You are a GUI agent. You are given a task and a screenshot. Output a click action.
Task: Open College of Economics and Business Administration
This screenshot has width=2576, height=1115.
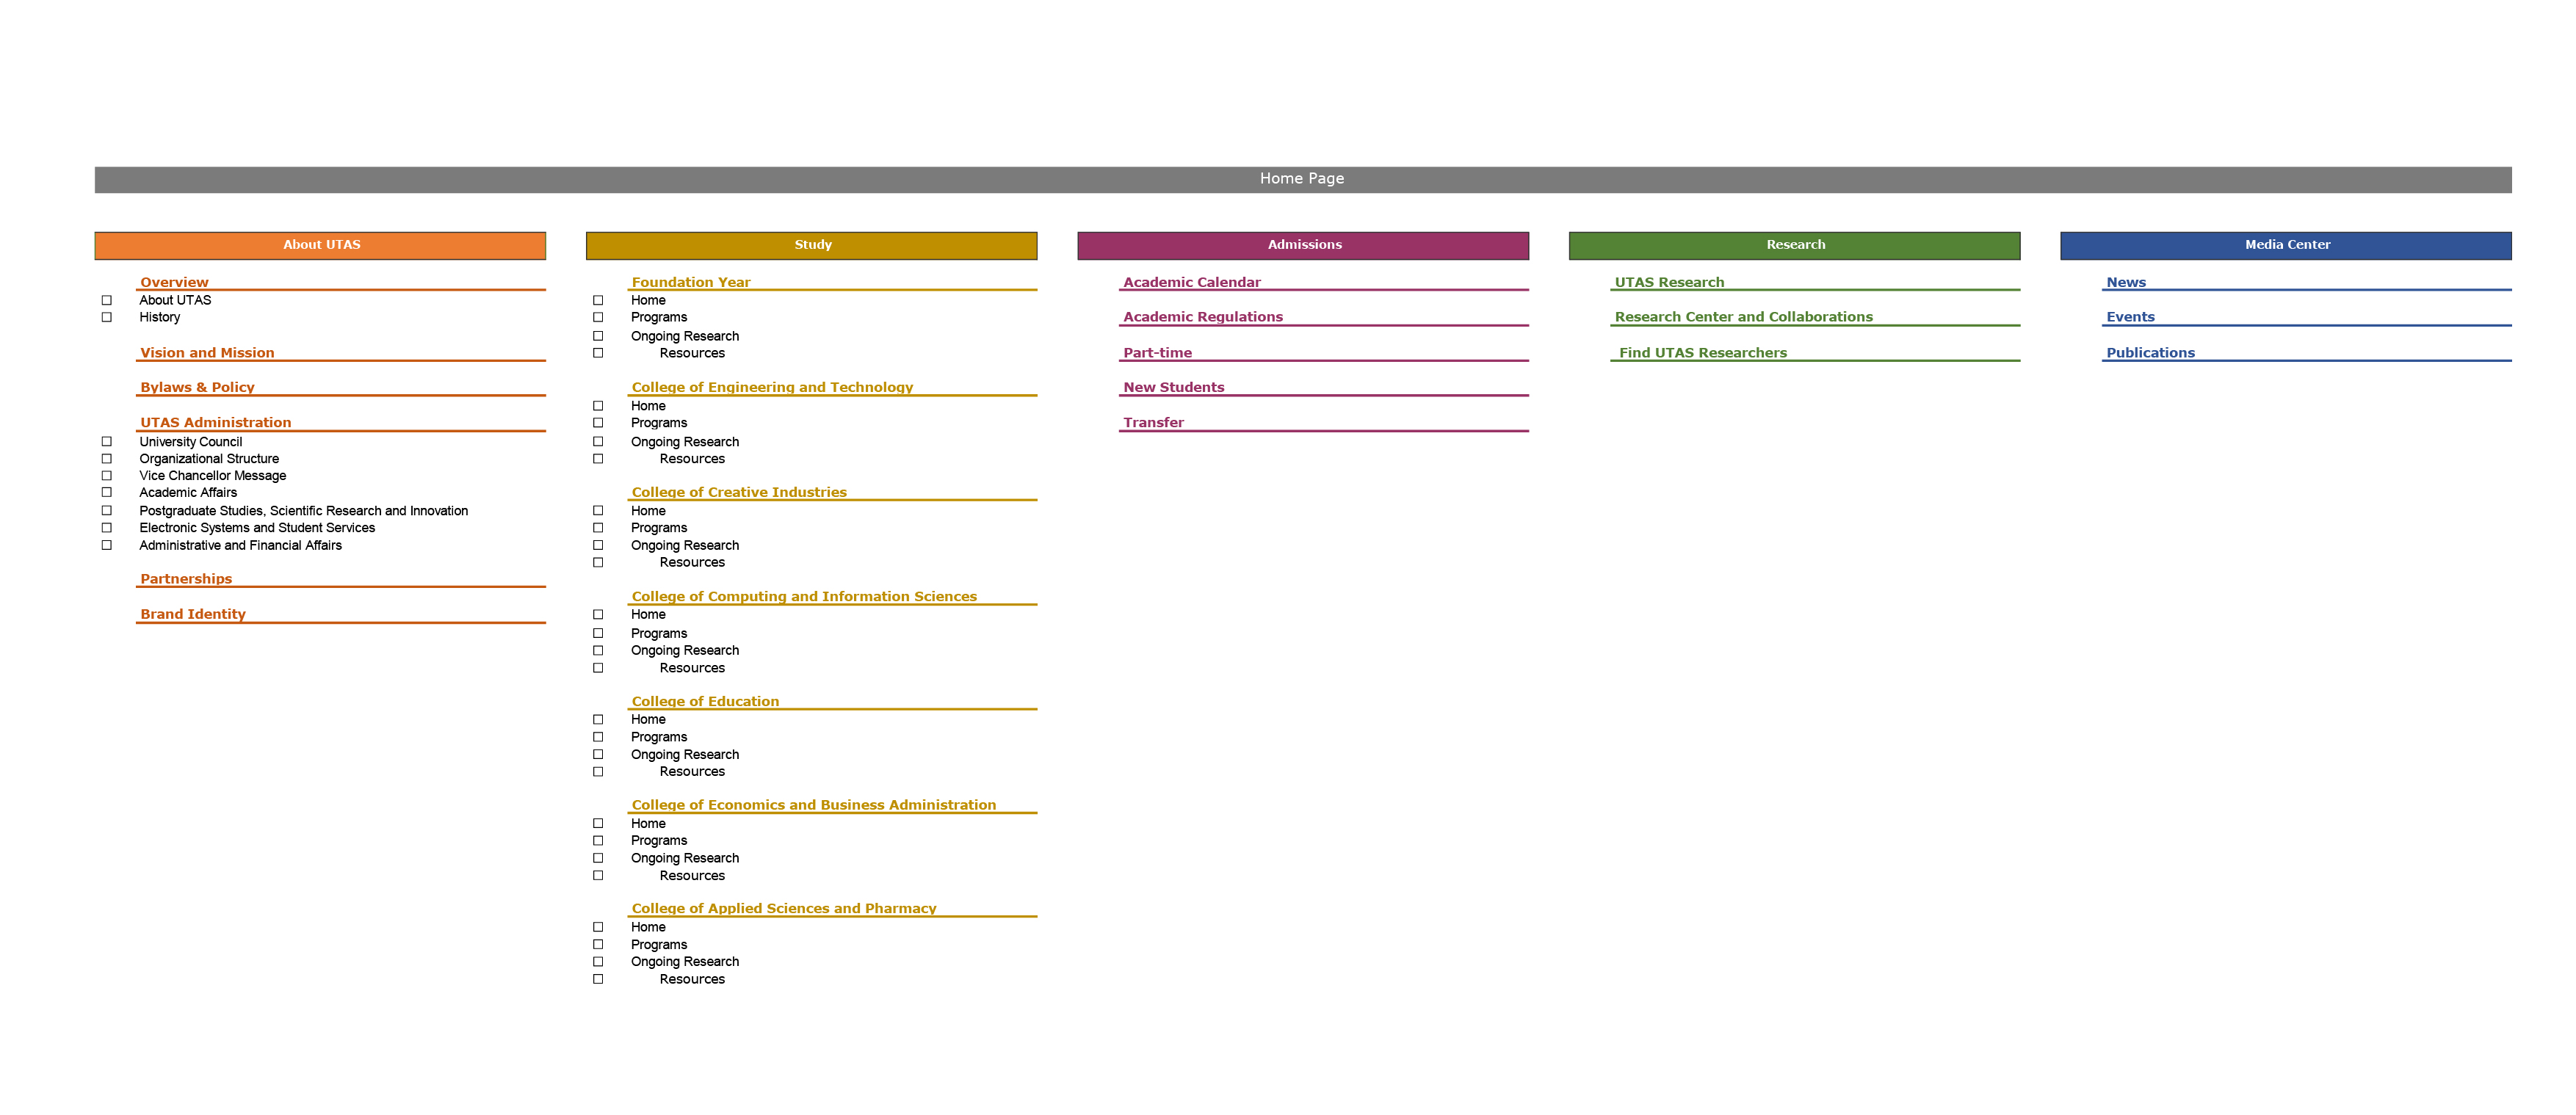click(x=814, y=805)
